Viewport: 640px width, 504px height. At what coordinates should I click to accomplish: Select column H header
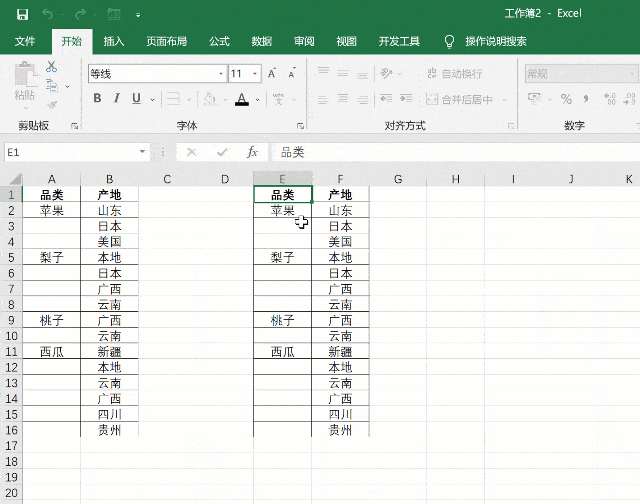(x=456, y=179)
